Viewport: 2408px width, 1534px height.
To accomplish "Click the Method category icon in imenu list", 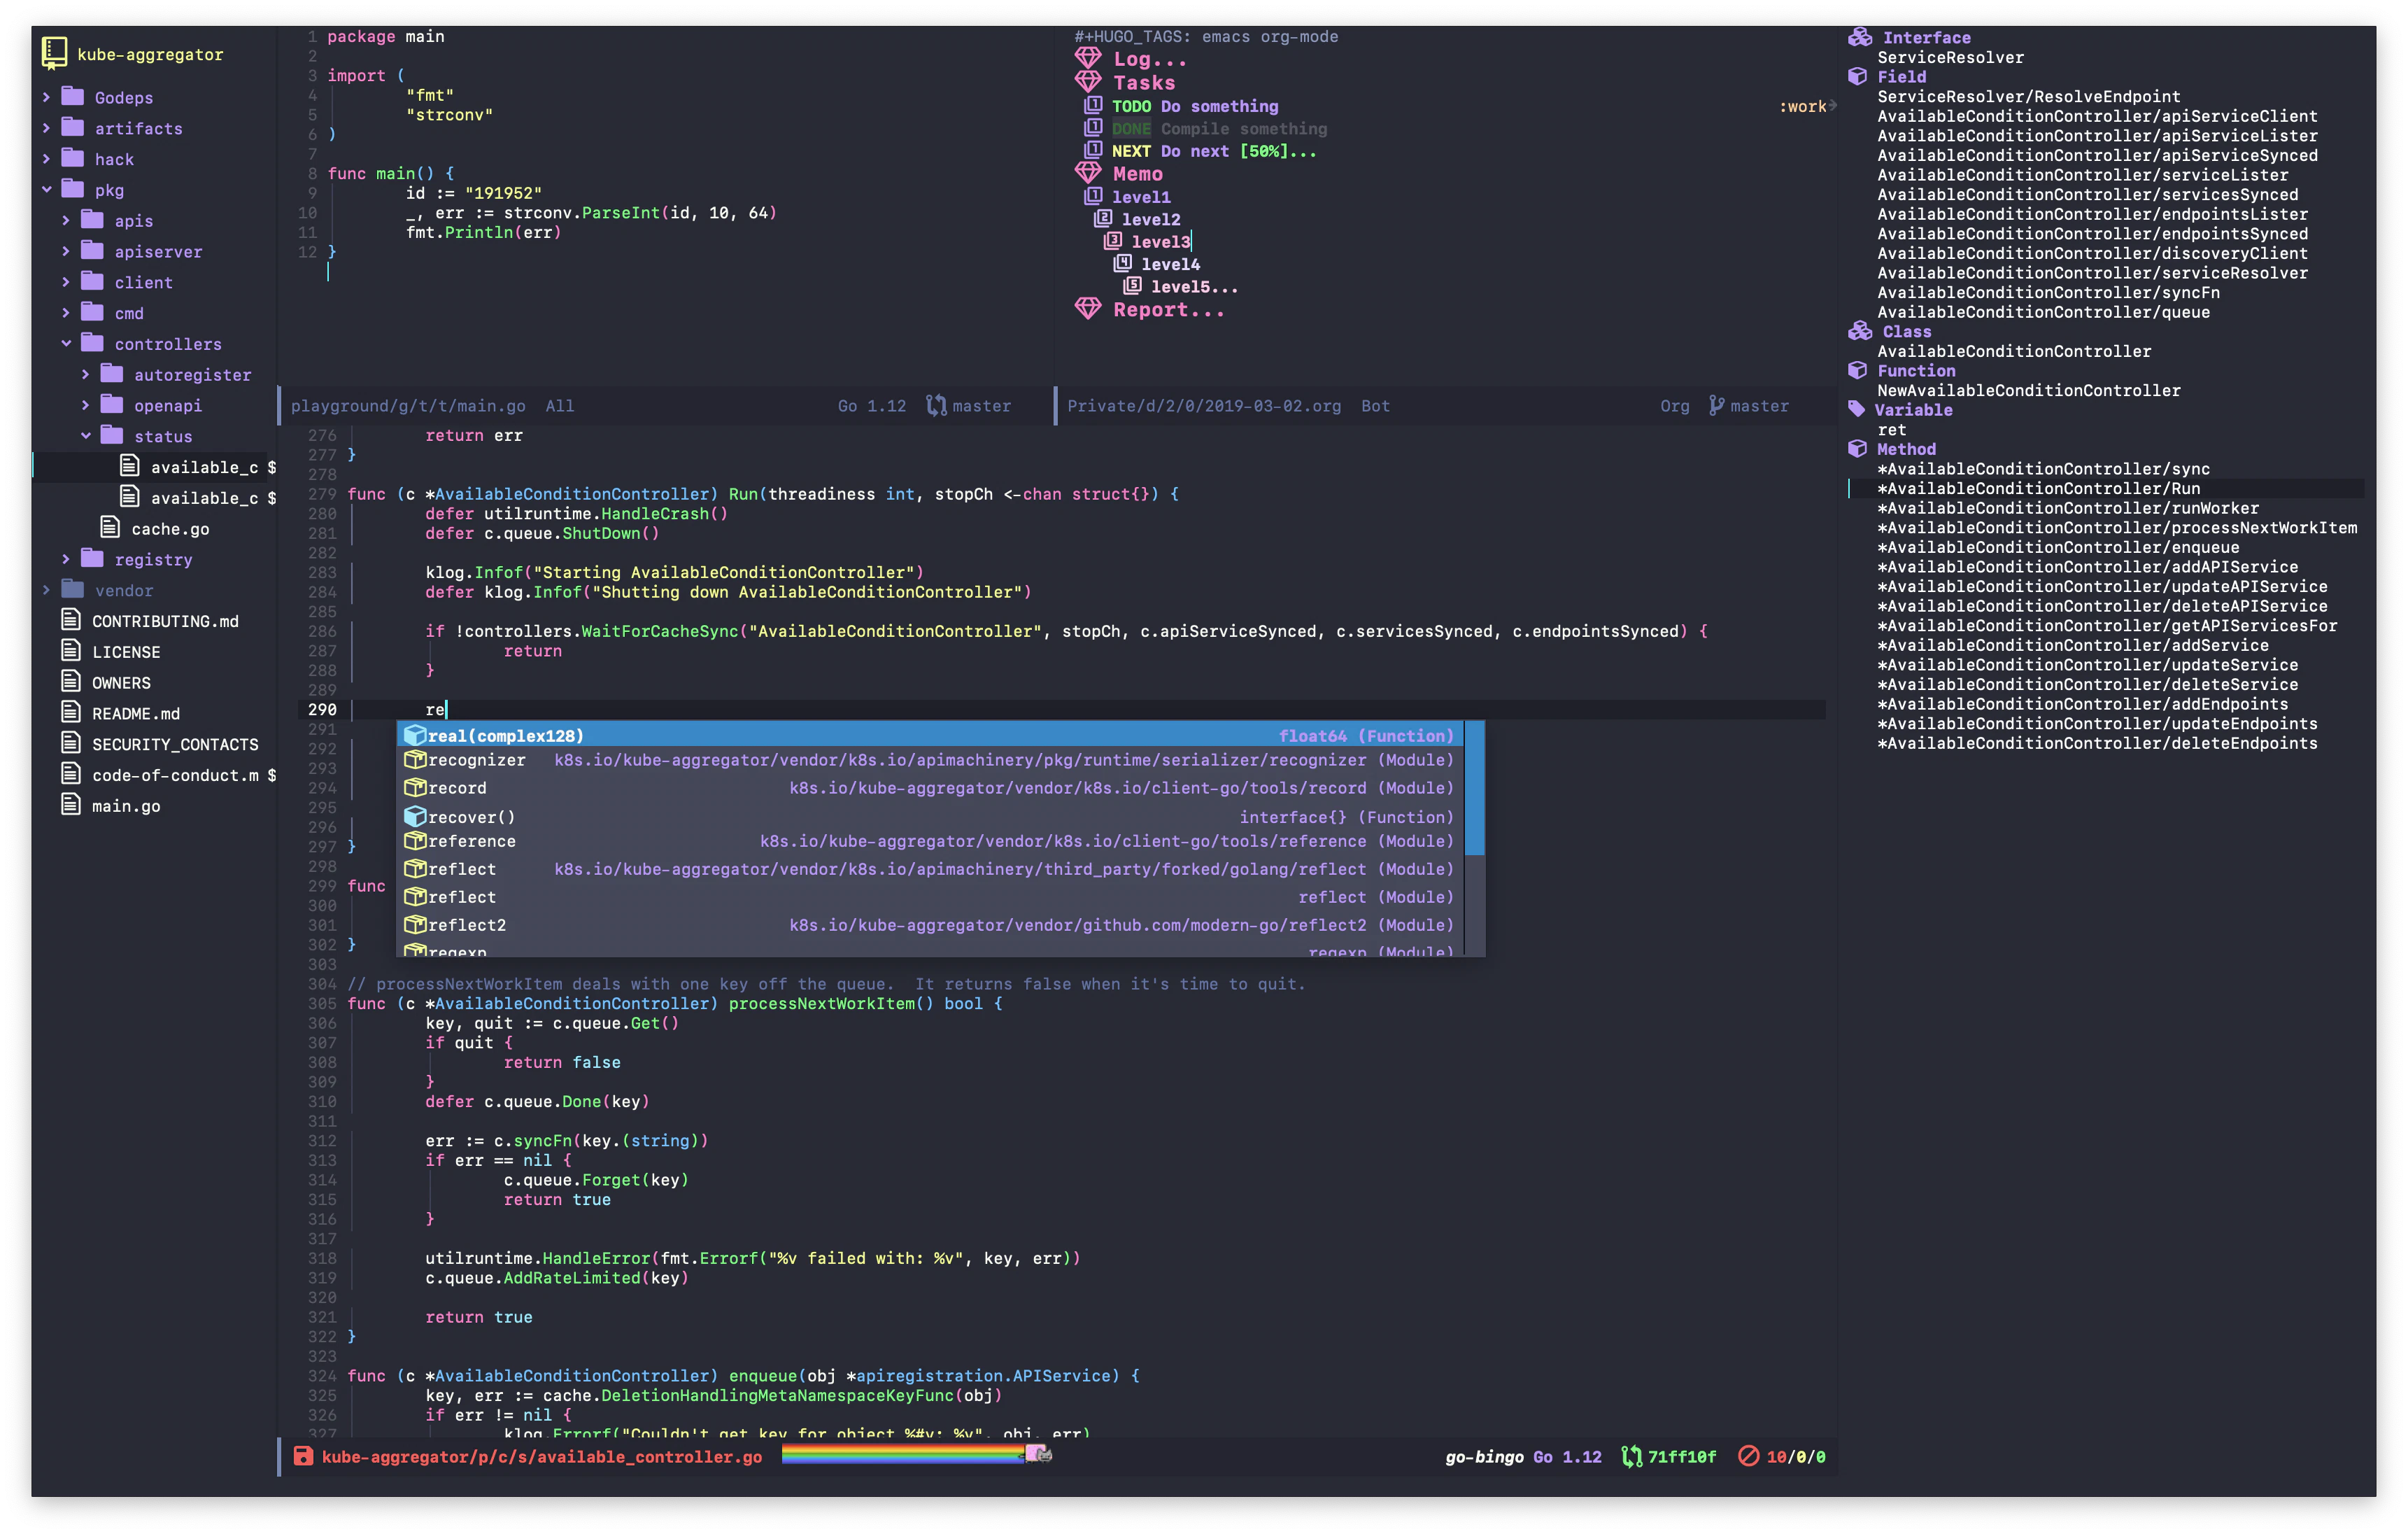I will pos(1858,449).
